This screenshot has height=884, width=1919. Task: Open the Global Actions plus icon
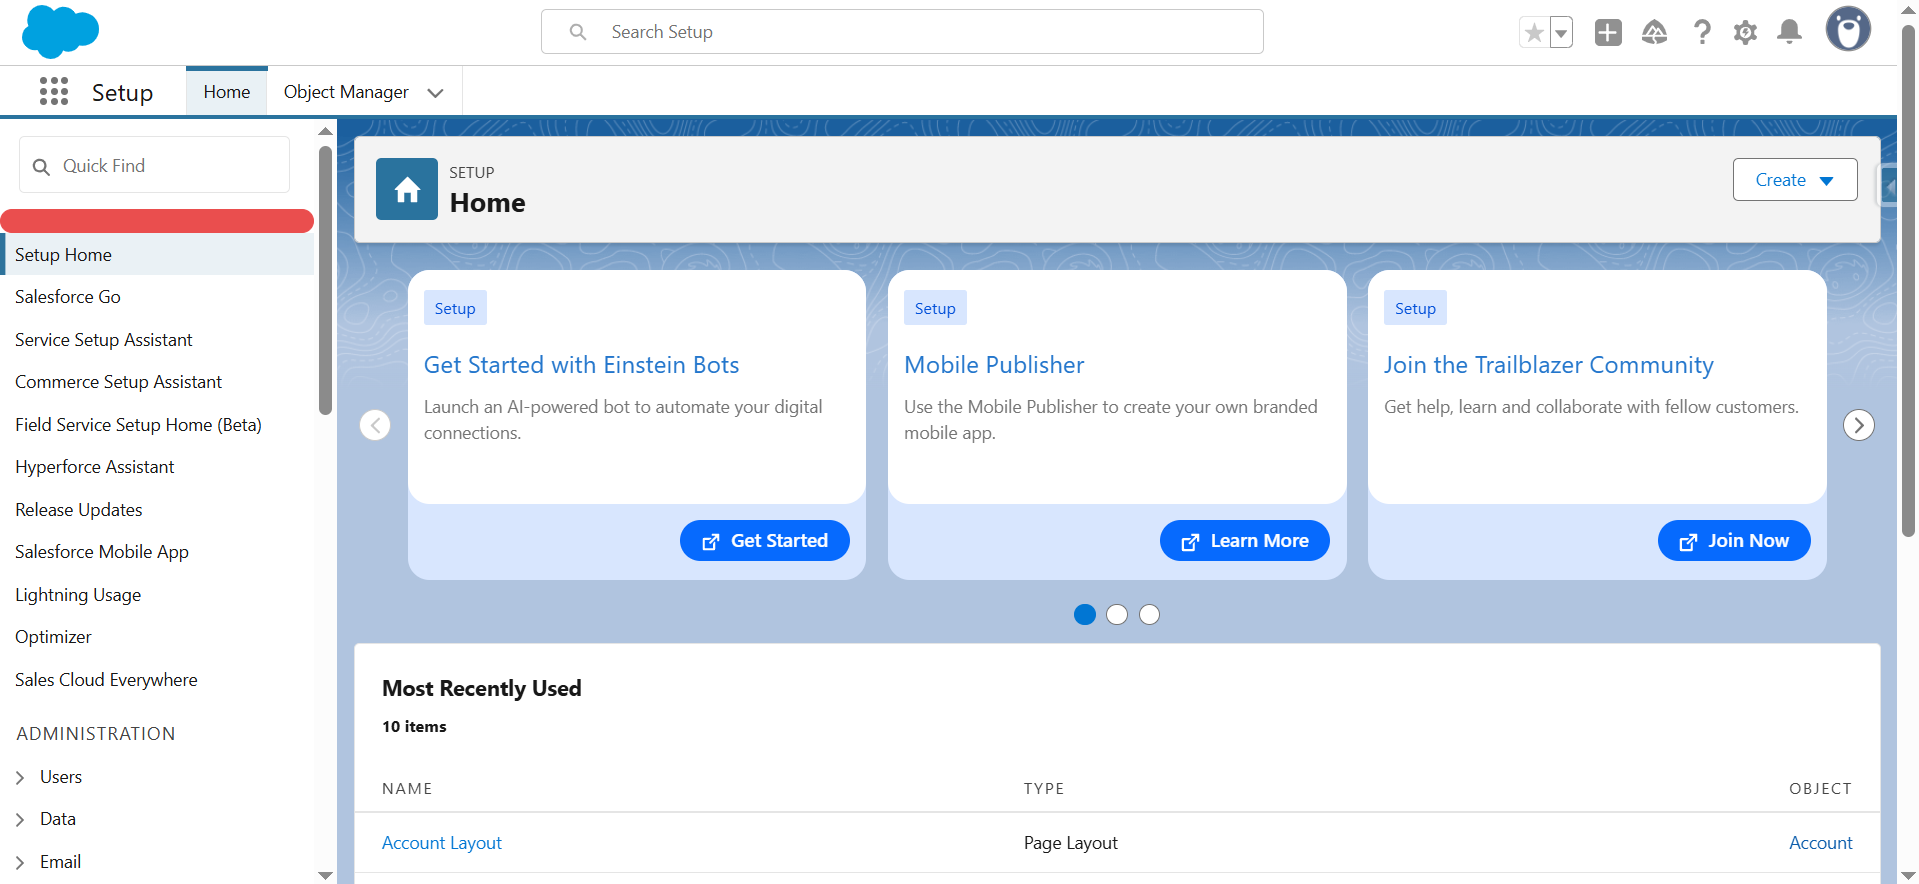(1608, 33)
